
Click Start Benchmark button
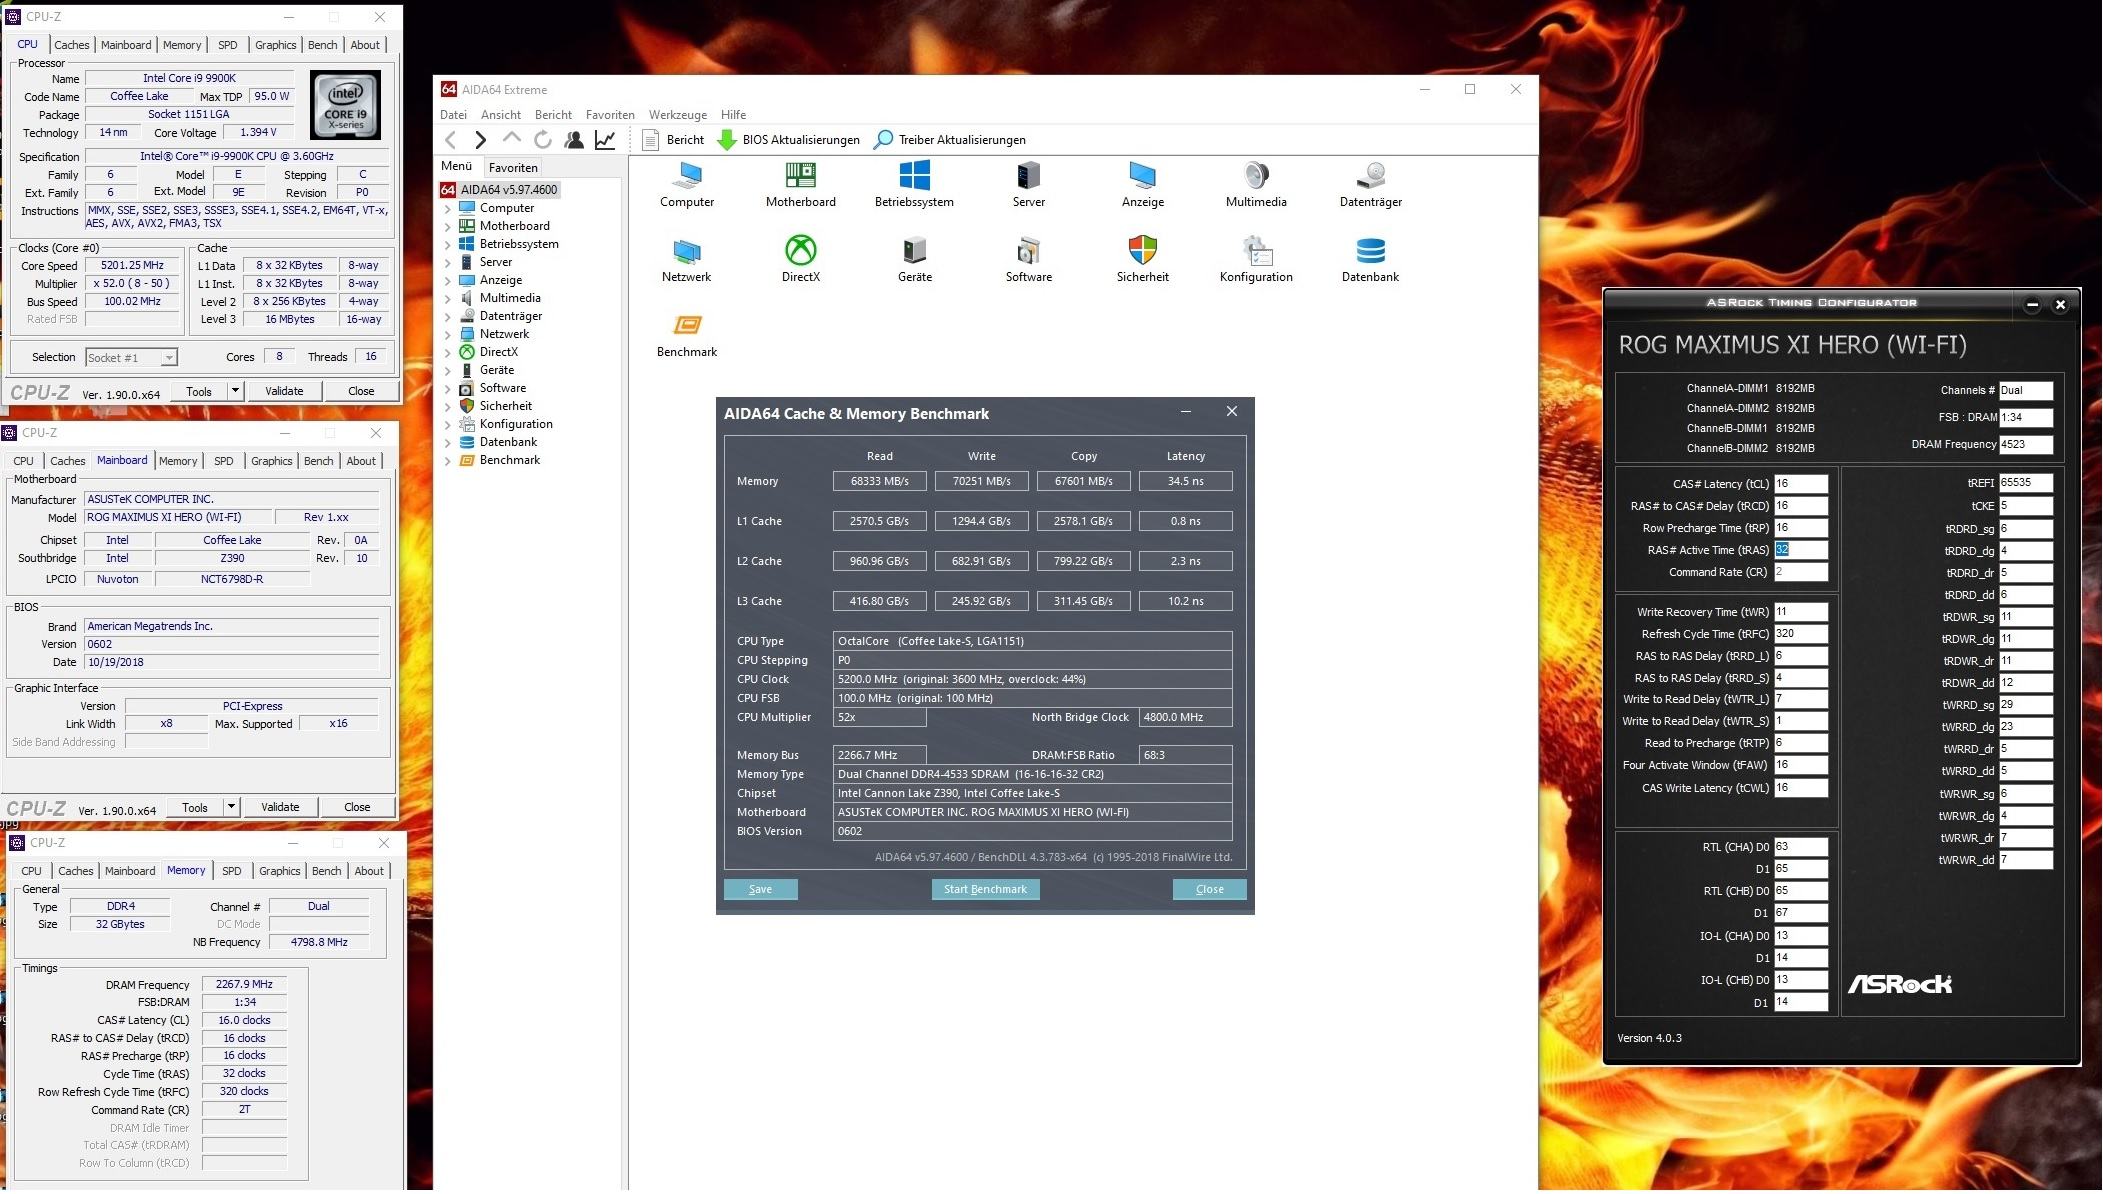pos(985,889)
